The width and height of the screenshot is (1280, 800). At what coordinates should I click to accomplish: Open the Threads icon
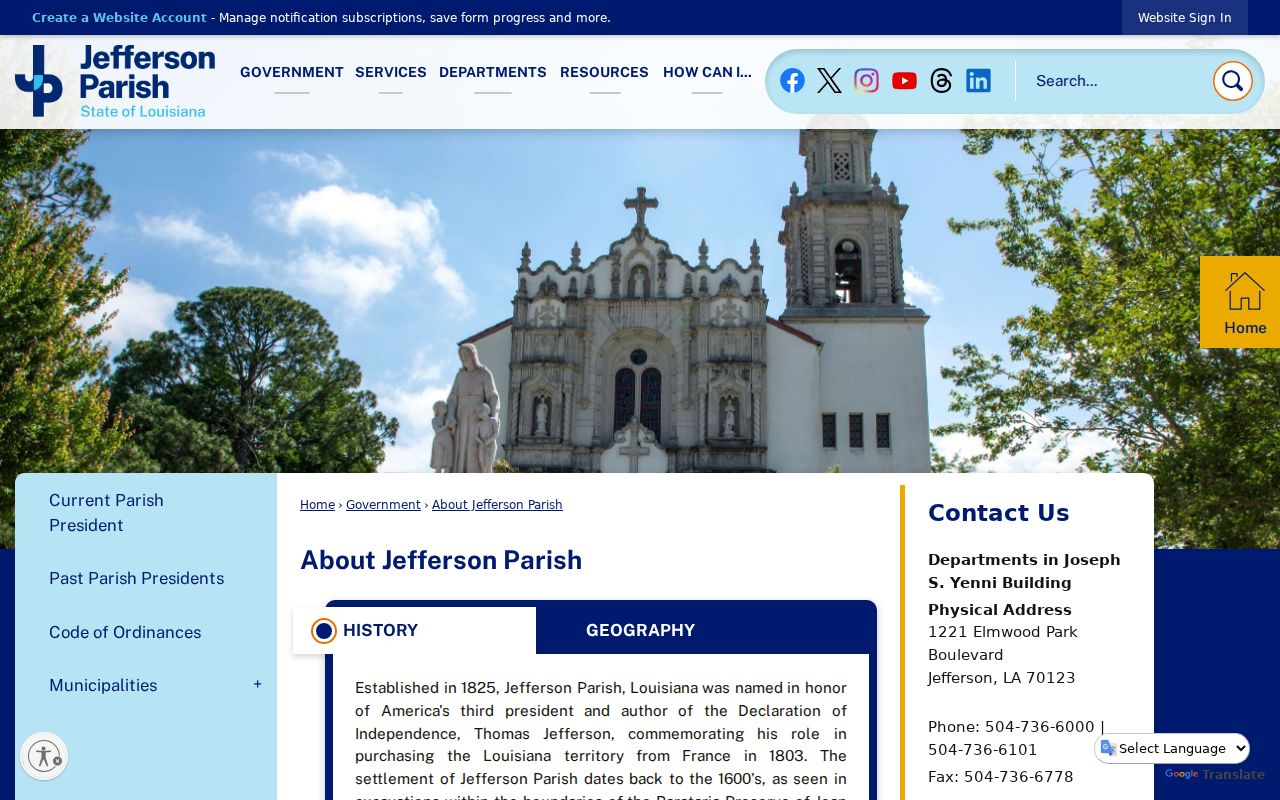[x=941, y=81]
